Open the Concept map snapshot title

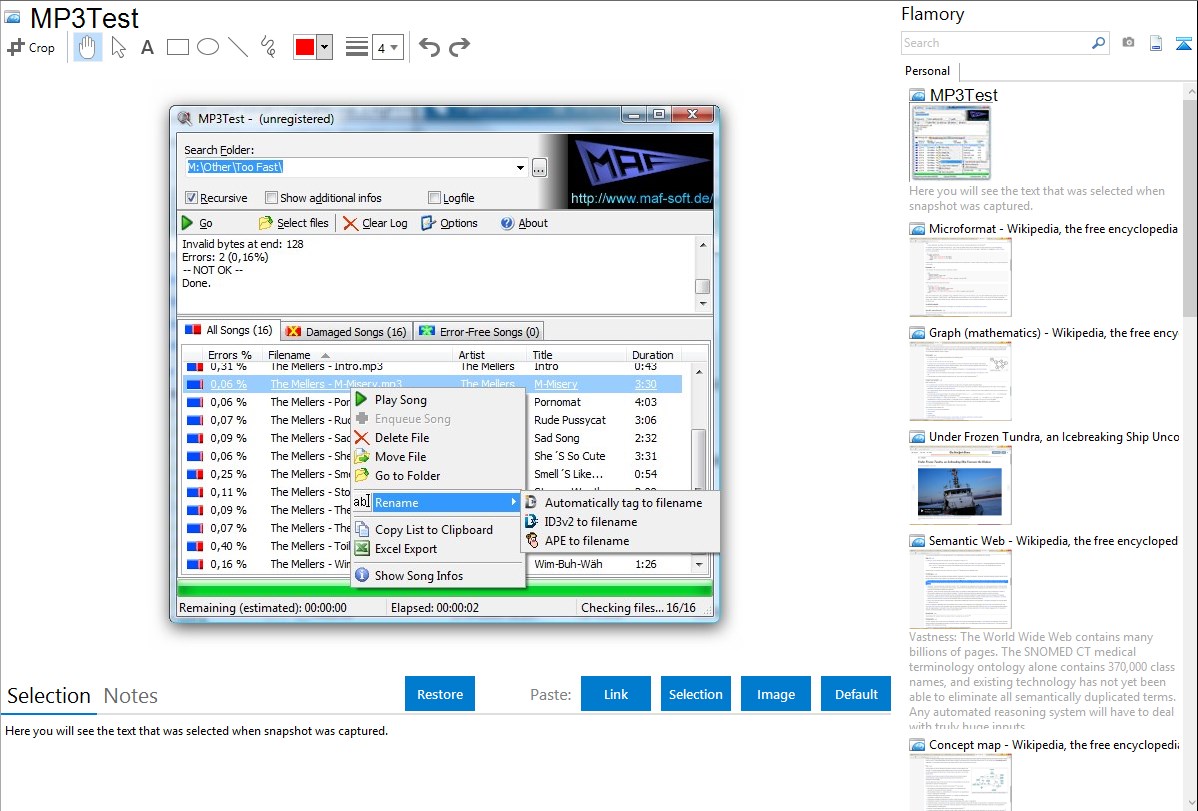point(1053,745)
